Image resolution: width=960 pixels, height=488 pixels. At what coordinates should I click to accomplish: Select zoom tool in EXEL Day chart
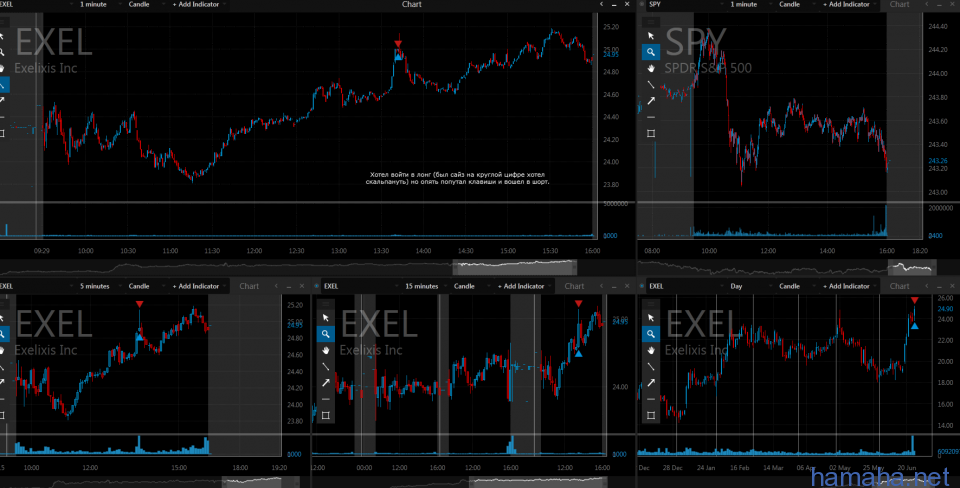[651, 334]
